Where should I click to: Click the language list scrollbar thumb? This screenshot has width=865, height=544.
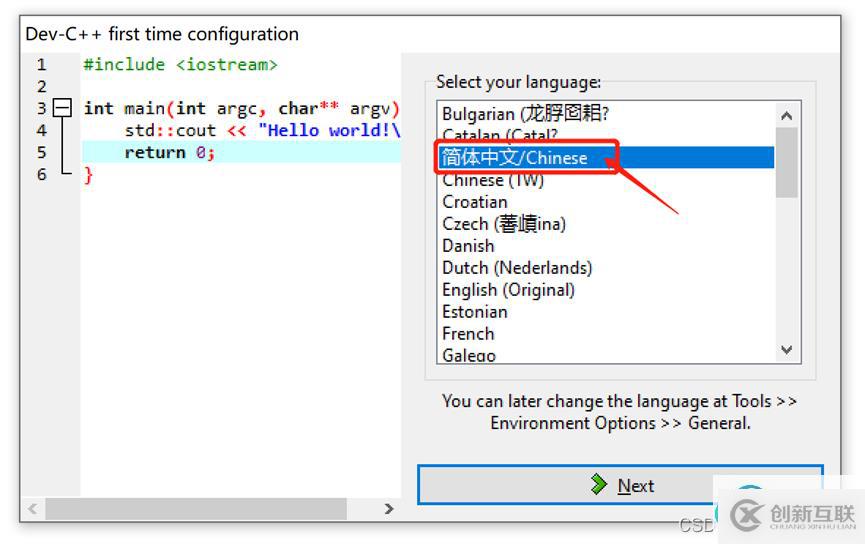pos(787,162)
